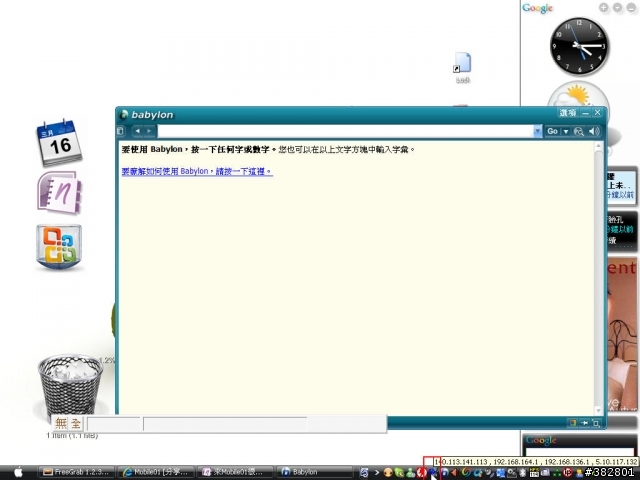The width and height of the screenshot is (640, 480).
Task: Open the dropdown arrow beside Go
Action: tap(566, 131)
